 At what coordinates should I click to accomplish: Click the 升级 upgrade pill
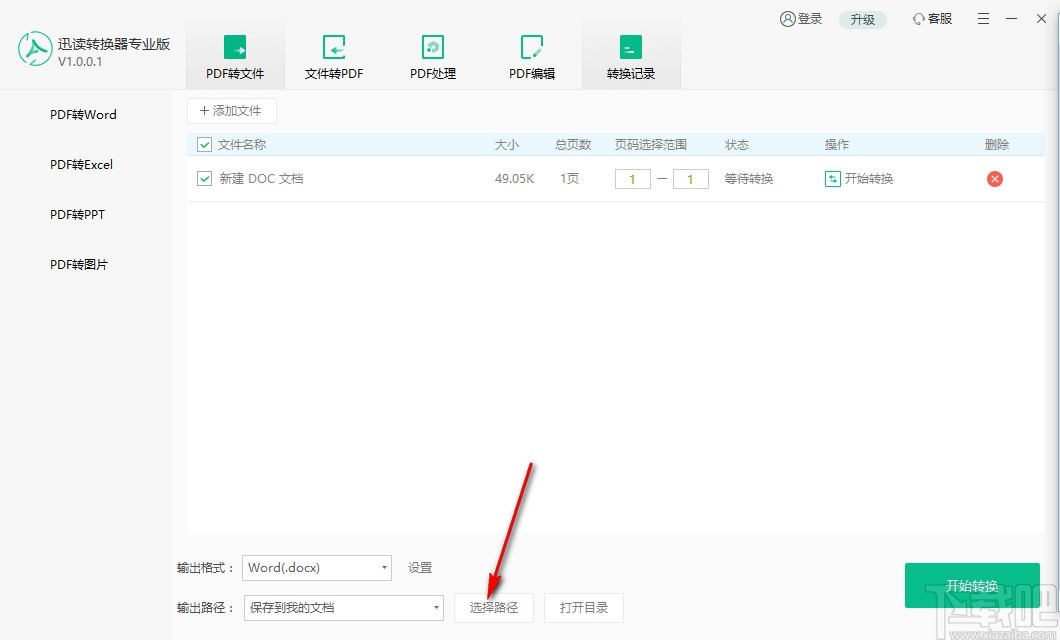pos(862,18)
